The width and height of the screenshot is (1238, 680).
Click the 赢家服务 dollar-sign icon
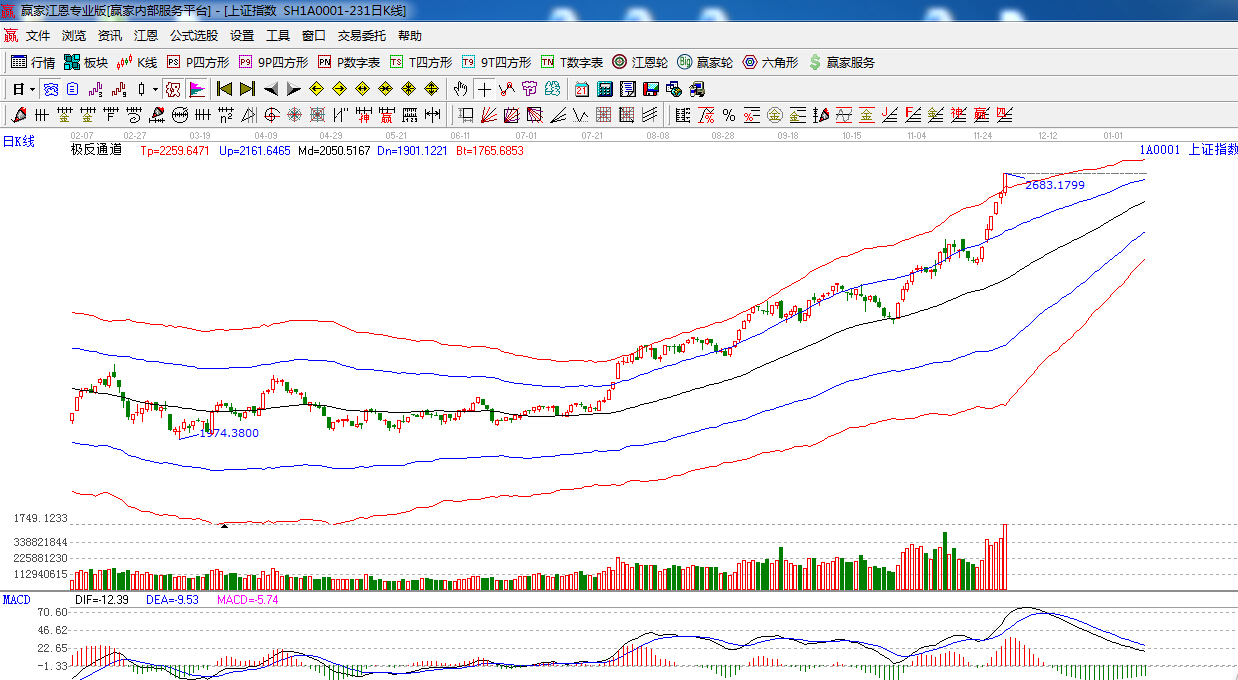point(841,62)
